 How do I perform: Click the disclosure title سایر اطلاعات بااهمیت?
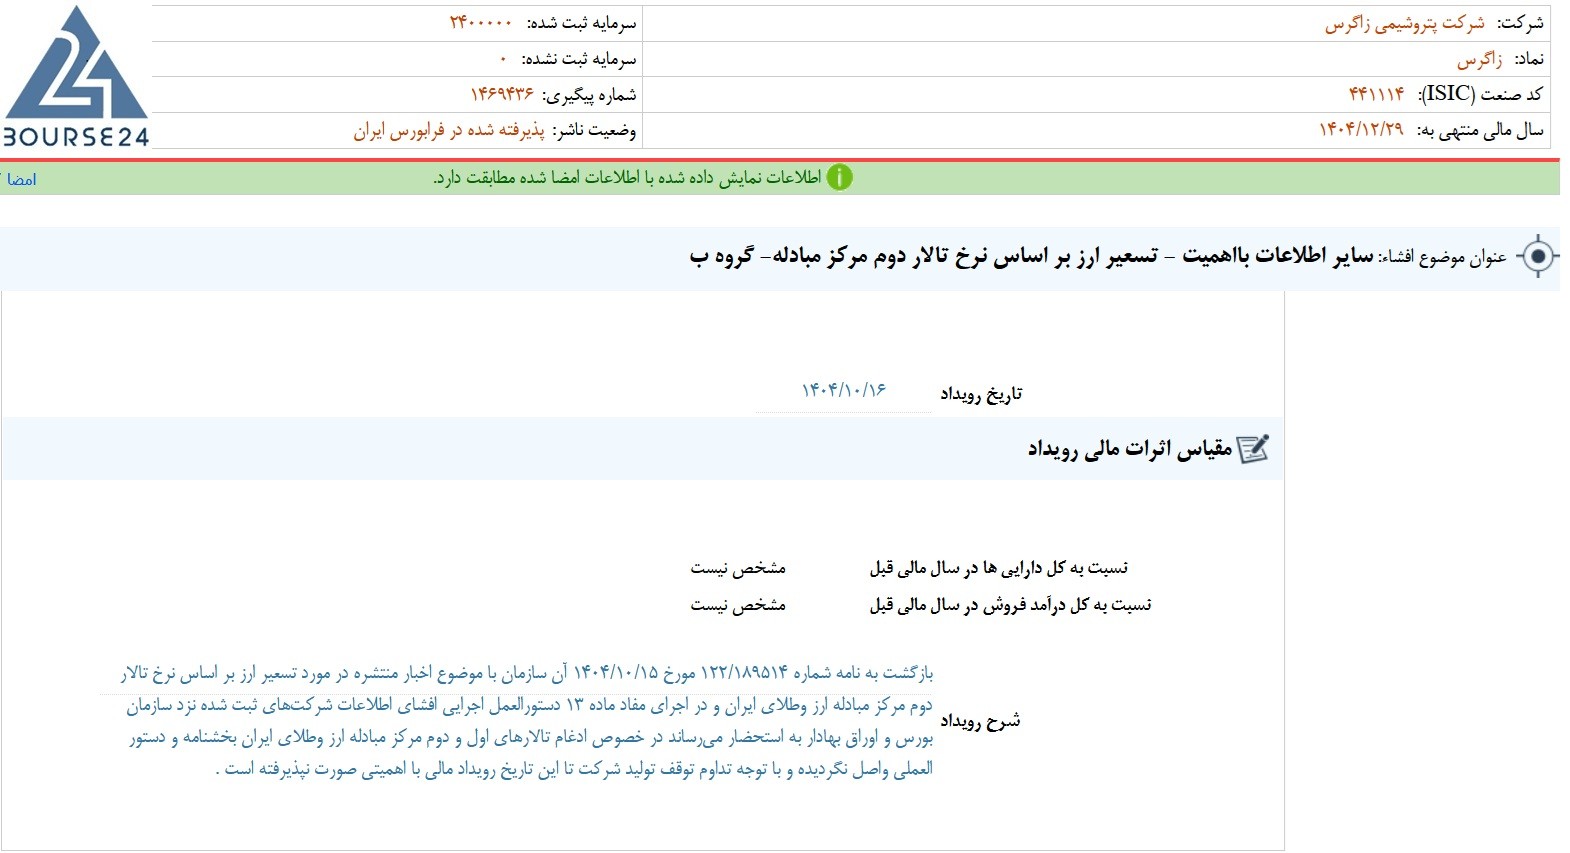click(1278, 256)
